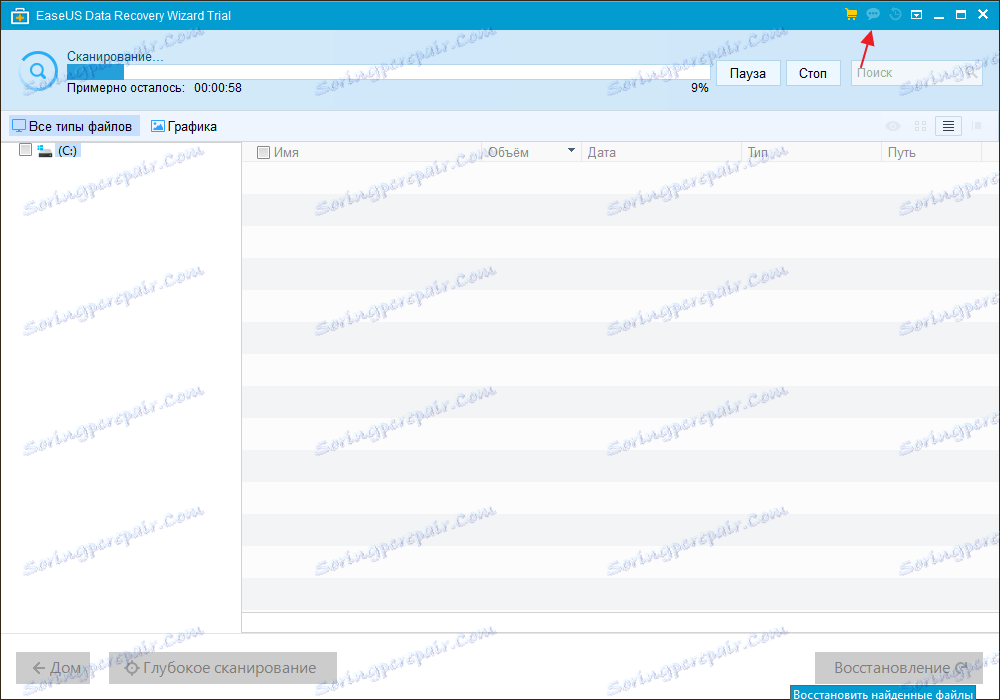Sort by Объём column header
1000x700 pixels.
click(x=508, y=152)
